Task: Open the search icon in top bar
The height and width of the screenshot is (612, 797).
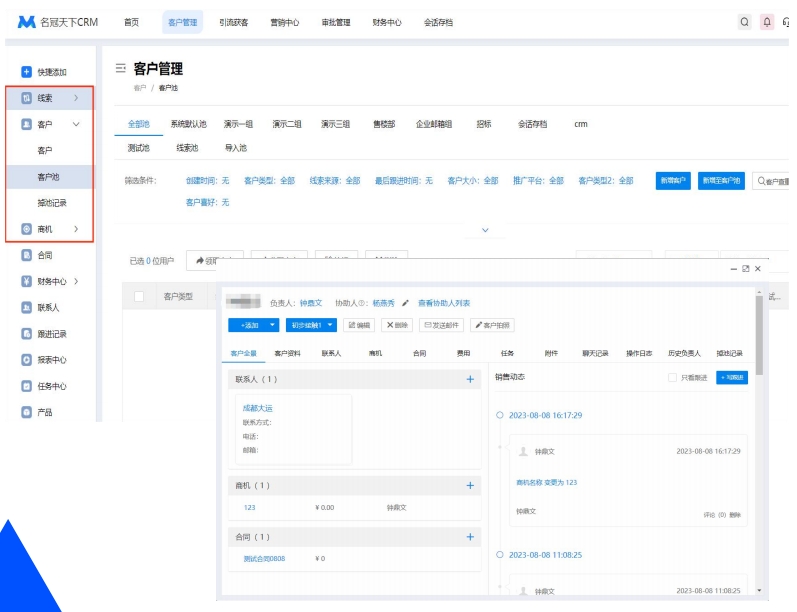Action: (x=745, y=22)
